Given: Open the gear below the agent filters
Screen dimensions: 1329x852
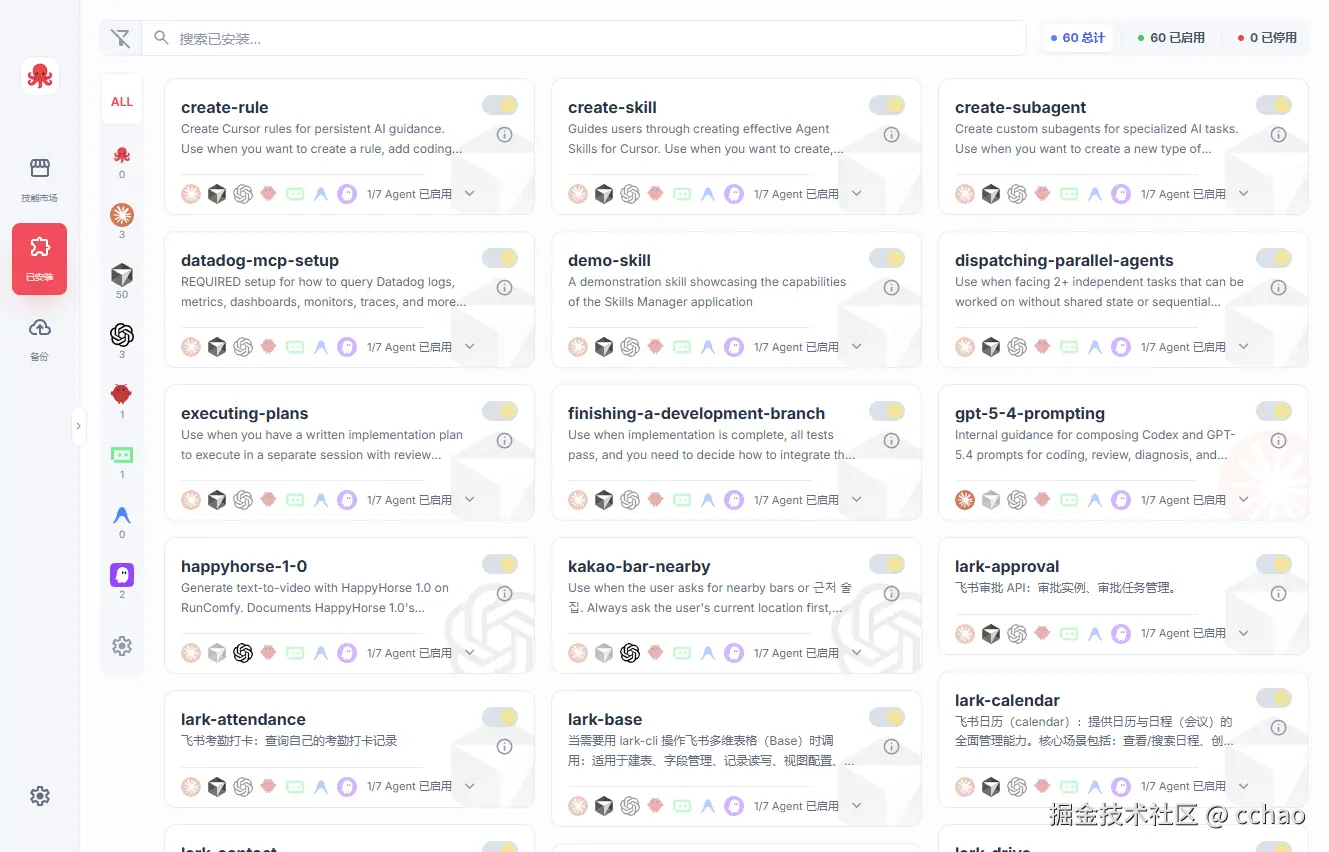Looking at the screenshot, I should click(122, 646).
